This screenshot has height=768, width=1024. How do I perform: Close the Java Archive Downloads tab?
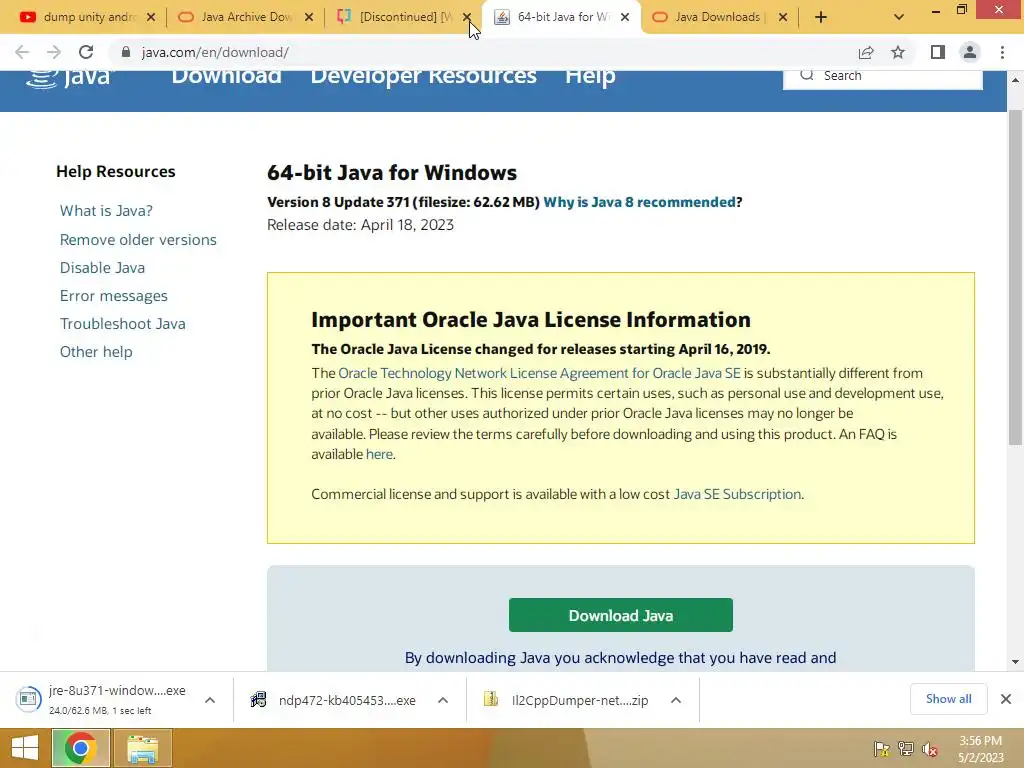[x=309, y=17]
